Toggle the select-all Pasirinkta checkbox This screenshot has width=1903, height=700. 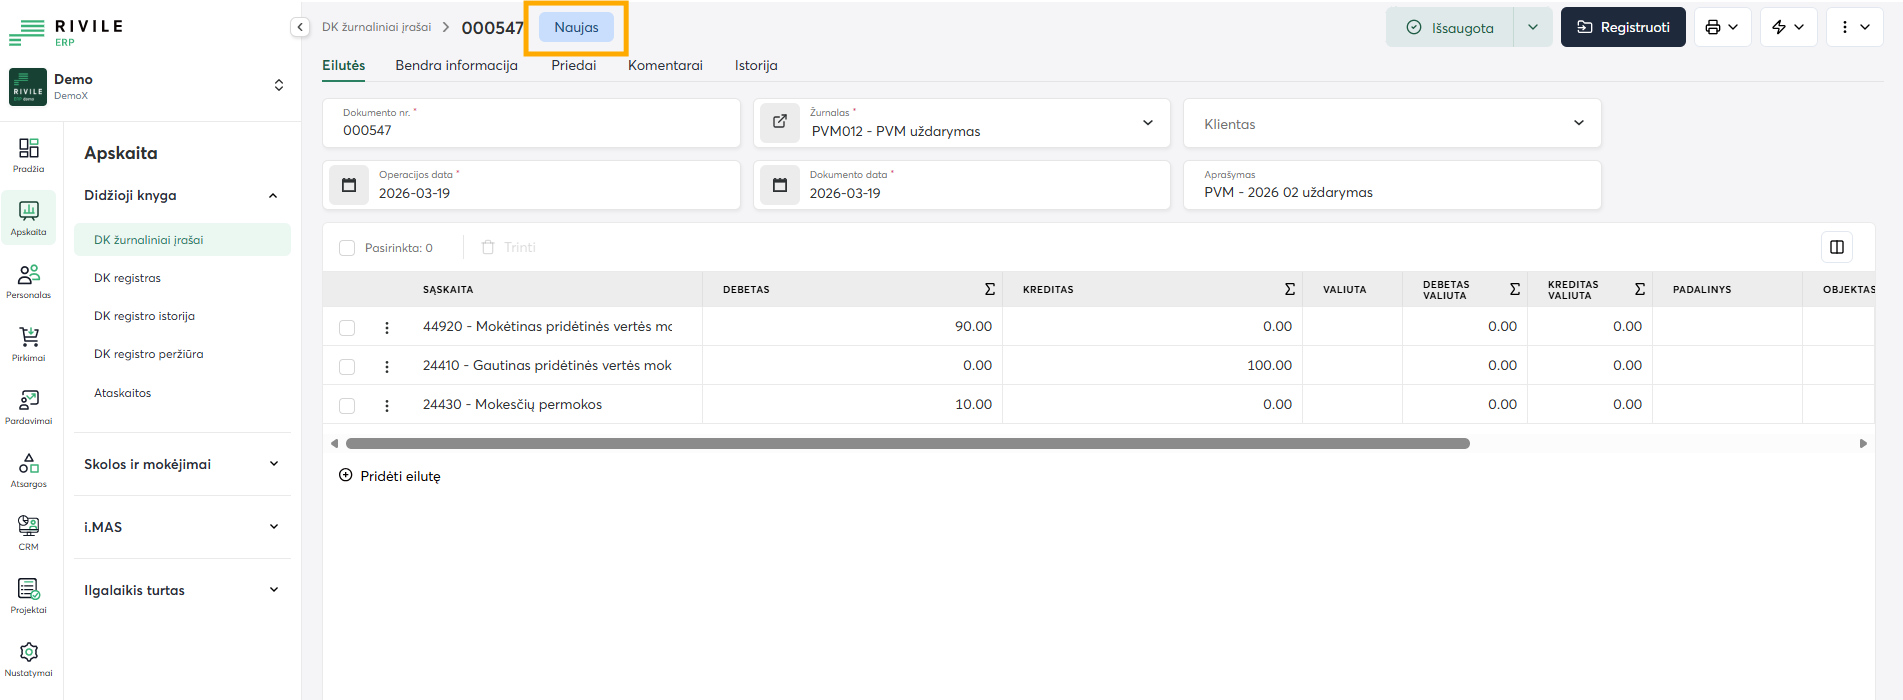tap(347, 248)
